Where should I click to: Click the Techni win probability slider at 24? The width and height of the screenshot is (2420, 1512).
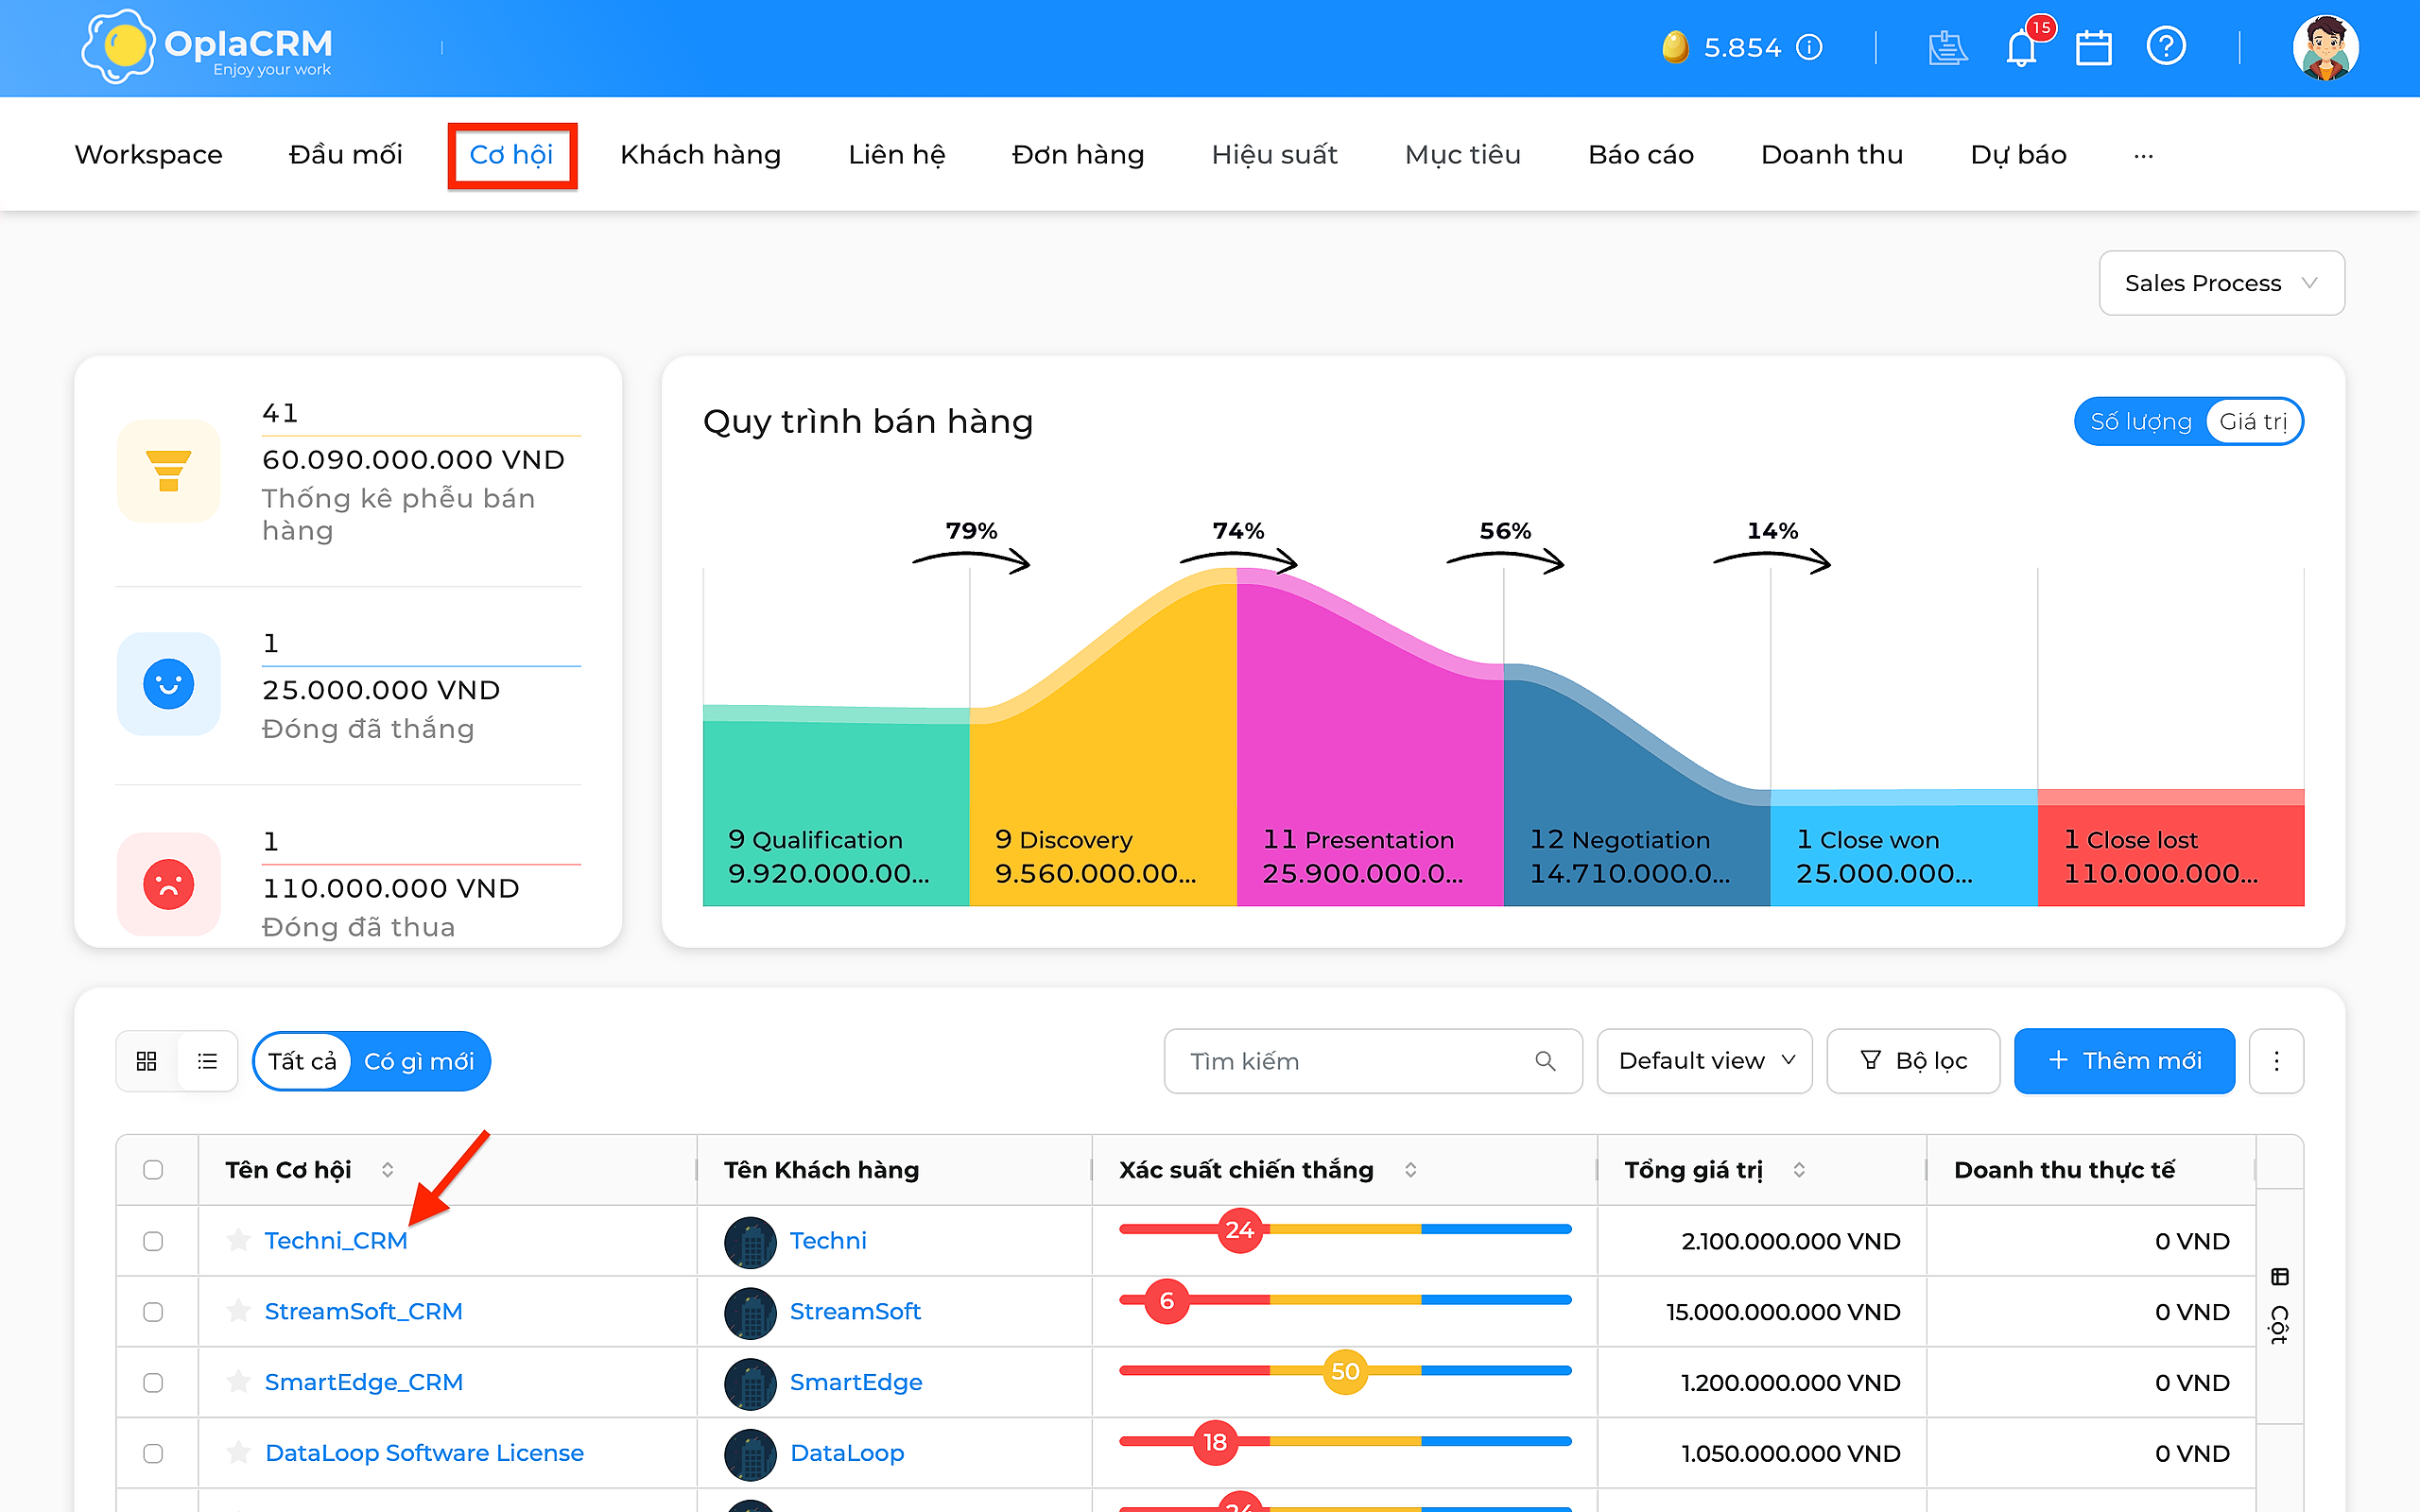point(1240,1230)
